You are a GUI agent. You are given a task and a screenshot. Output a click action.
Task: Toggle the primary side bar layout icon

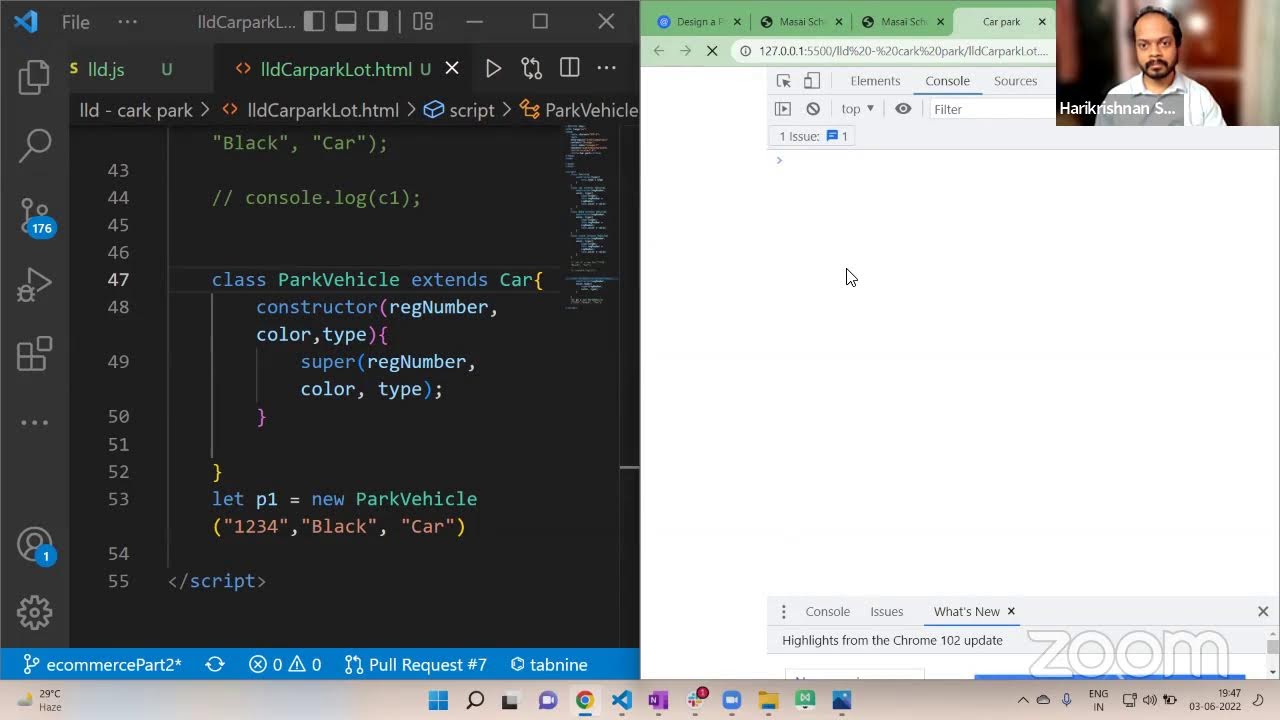pos(314,21)
